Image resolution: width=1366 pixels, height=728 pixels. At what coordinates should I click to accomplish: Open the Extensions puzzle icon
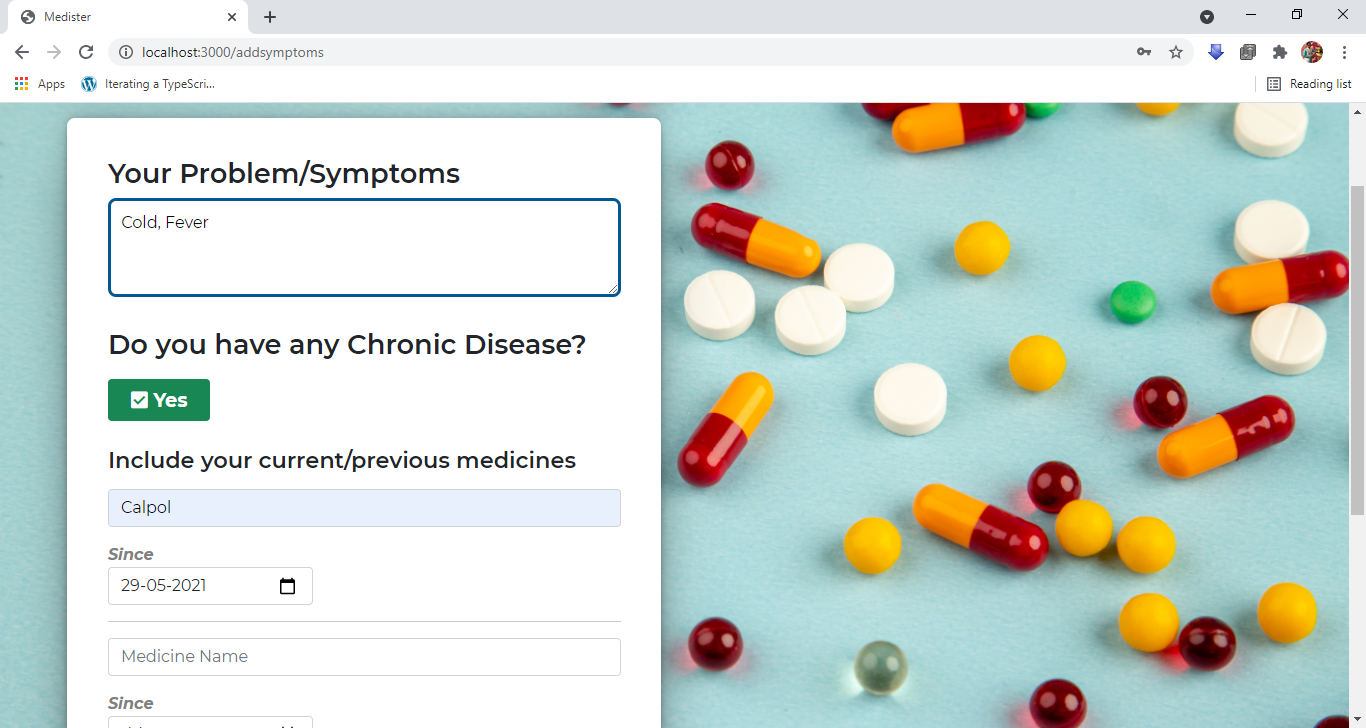coord(1280,52)
